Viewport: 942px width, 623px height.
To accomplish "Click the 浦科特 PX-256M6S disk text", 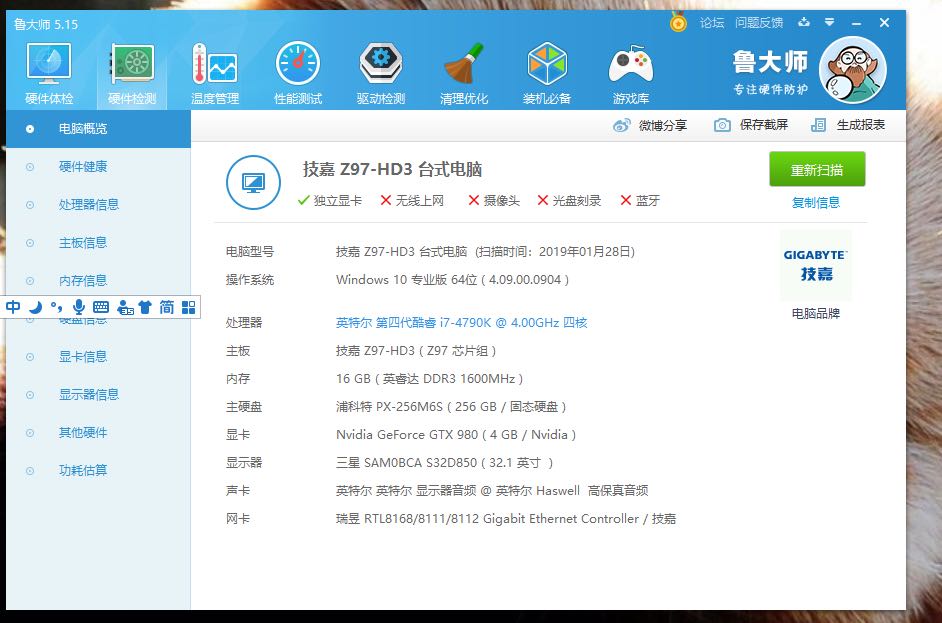I will [x=451, y=407].
